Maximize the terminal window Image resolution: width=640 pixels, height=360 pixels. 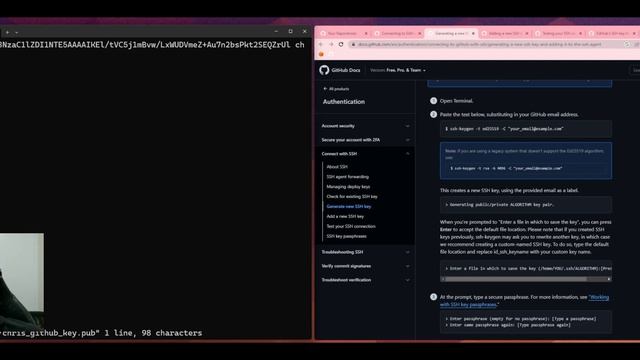point(290,31)
